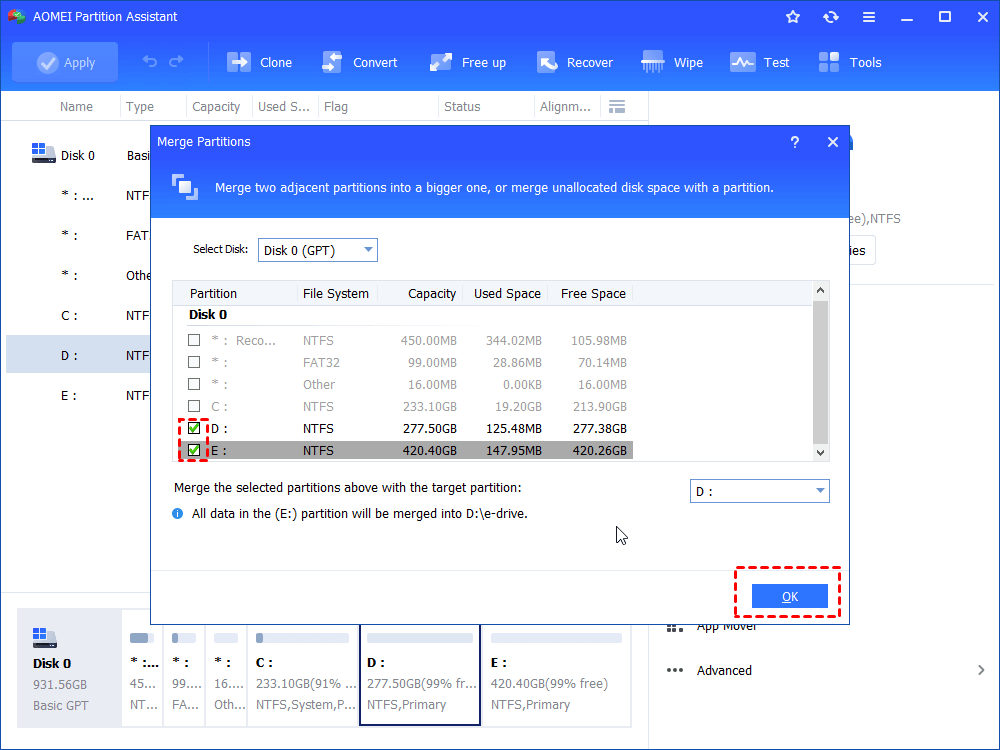
Task: Open the Free up tool
Action: coord(467,62)
